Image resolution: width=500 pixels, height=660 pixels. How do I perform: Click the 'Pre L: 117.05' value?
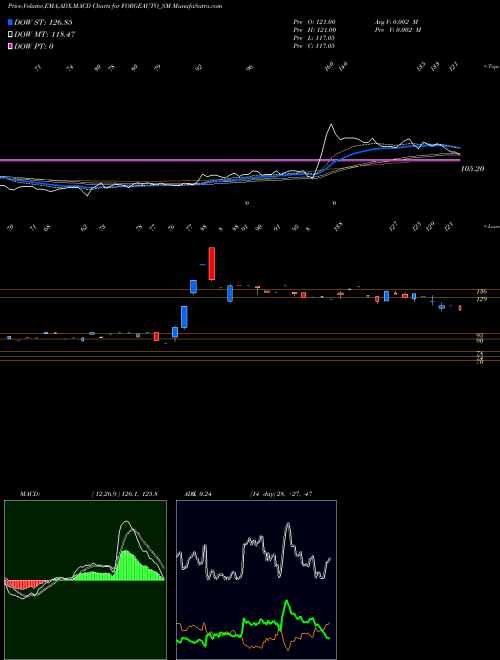314,38
